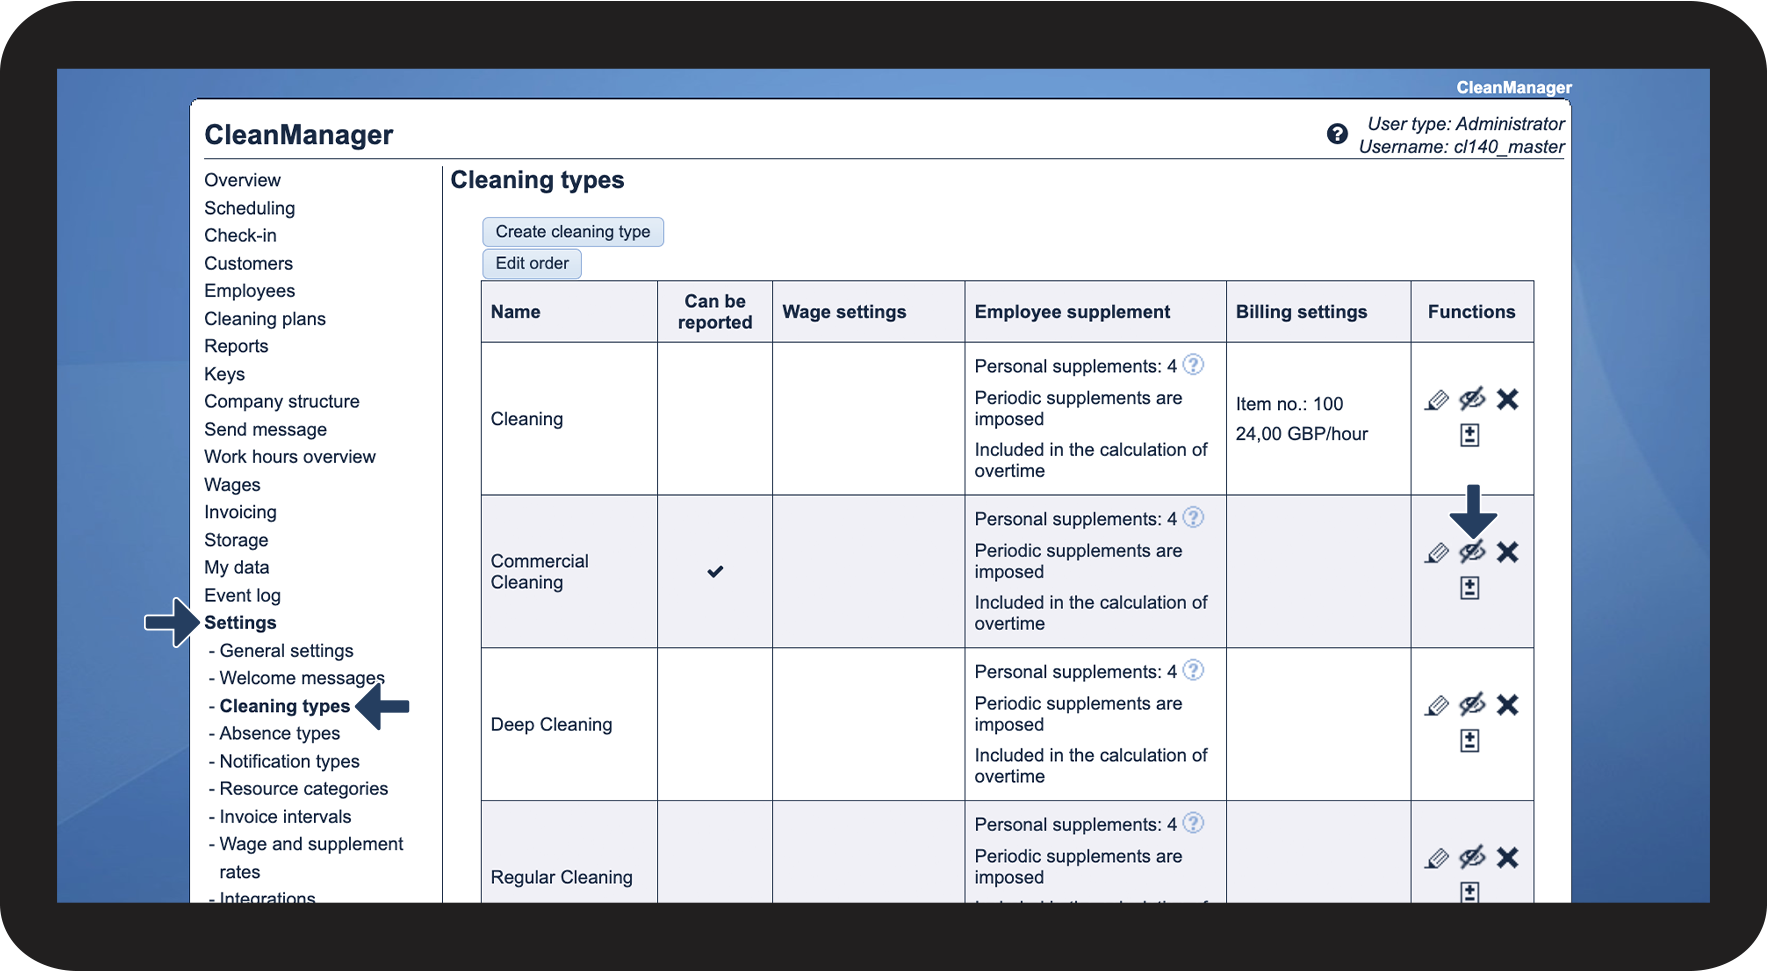
Task: Hide the Cleaning type with eye icon
Action: point(1472,400)
